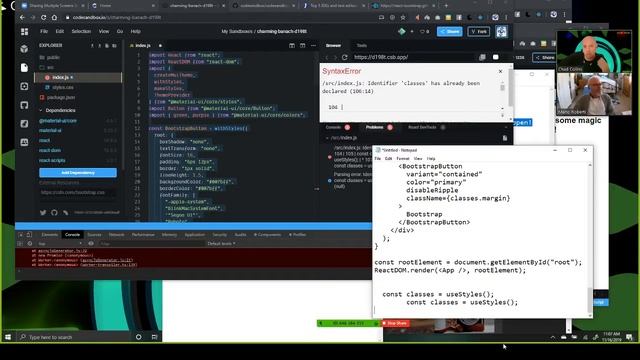Open new Chrome tab plus button

(x=446, y=6)
